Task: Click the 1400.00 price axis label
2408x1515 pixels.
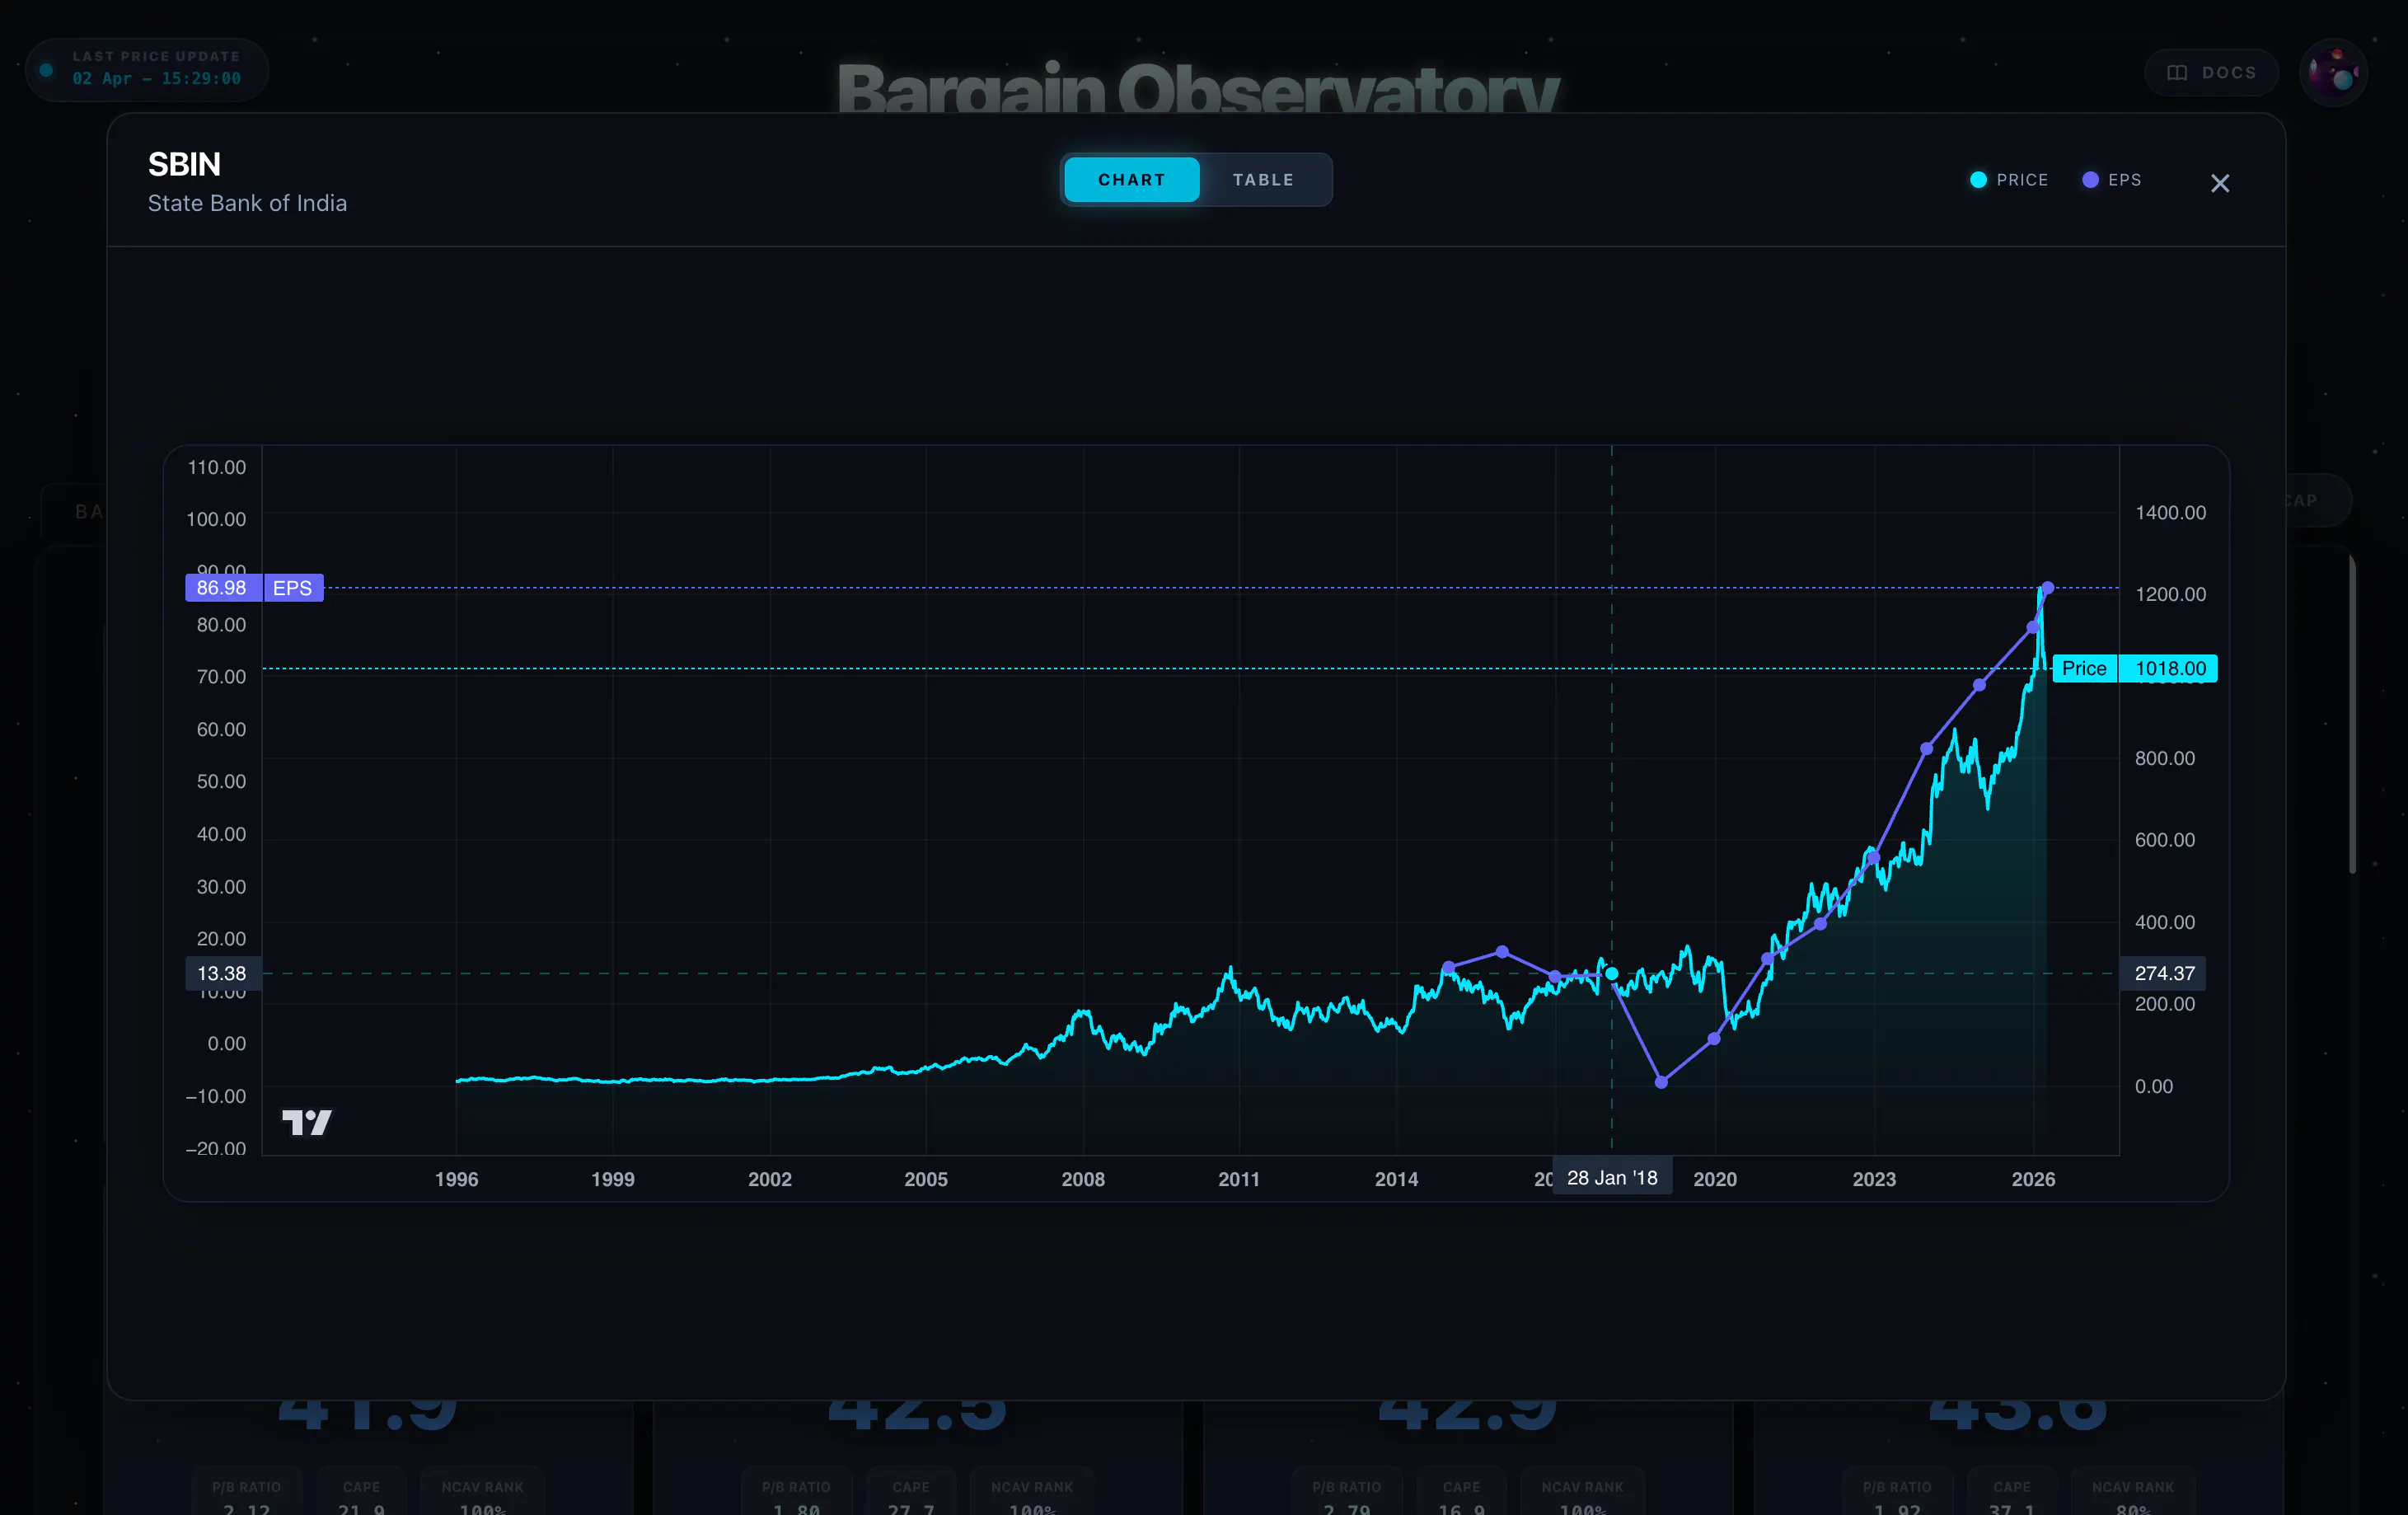Action: click(2170, 512)
